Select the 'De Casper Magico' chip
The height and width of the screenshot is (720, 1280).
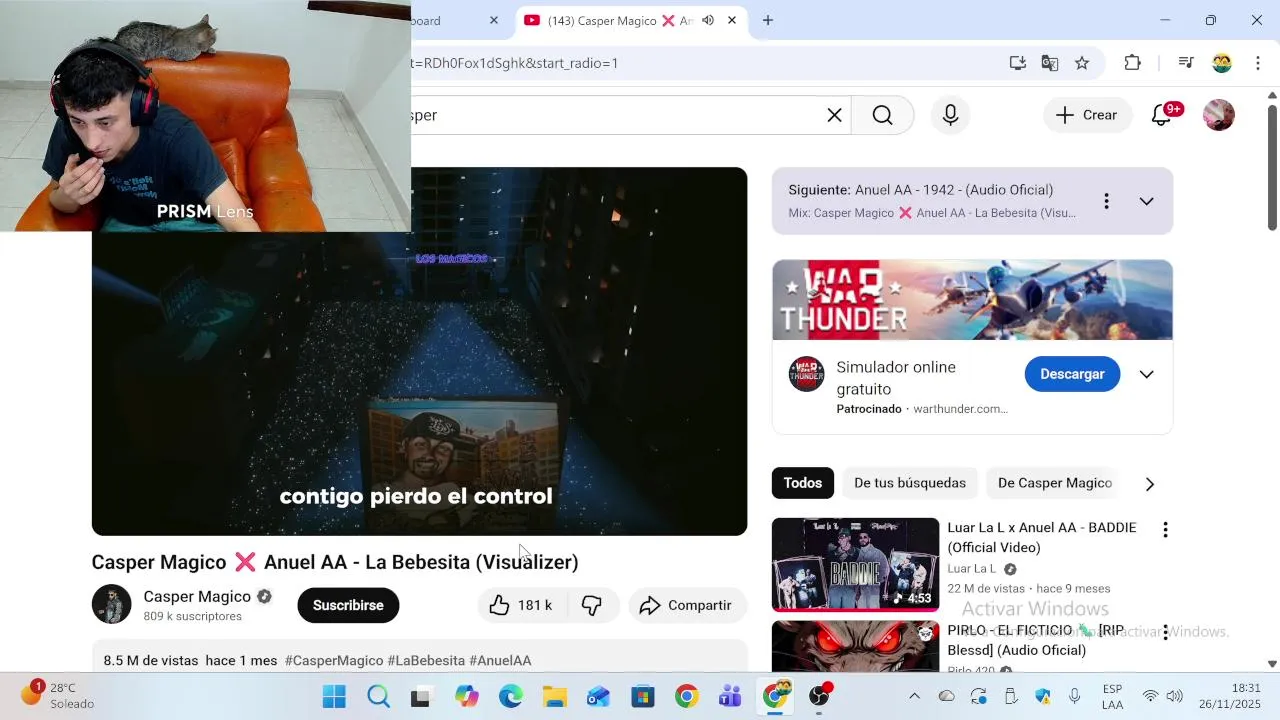click(1055, 483)
